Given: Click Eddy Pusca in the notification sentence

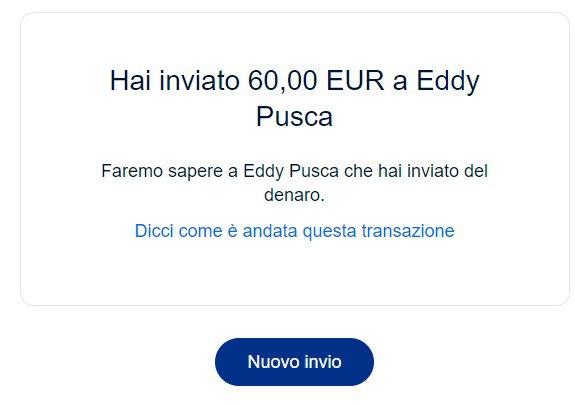Looking at the screenshot, I should point(291,171).
